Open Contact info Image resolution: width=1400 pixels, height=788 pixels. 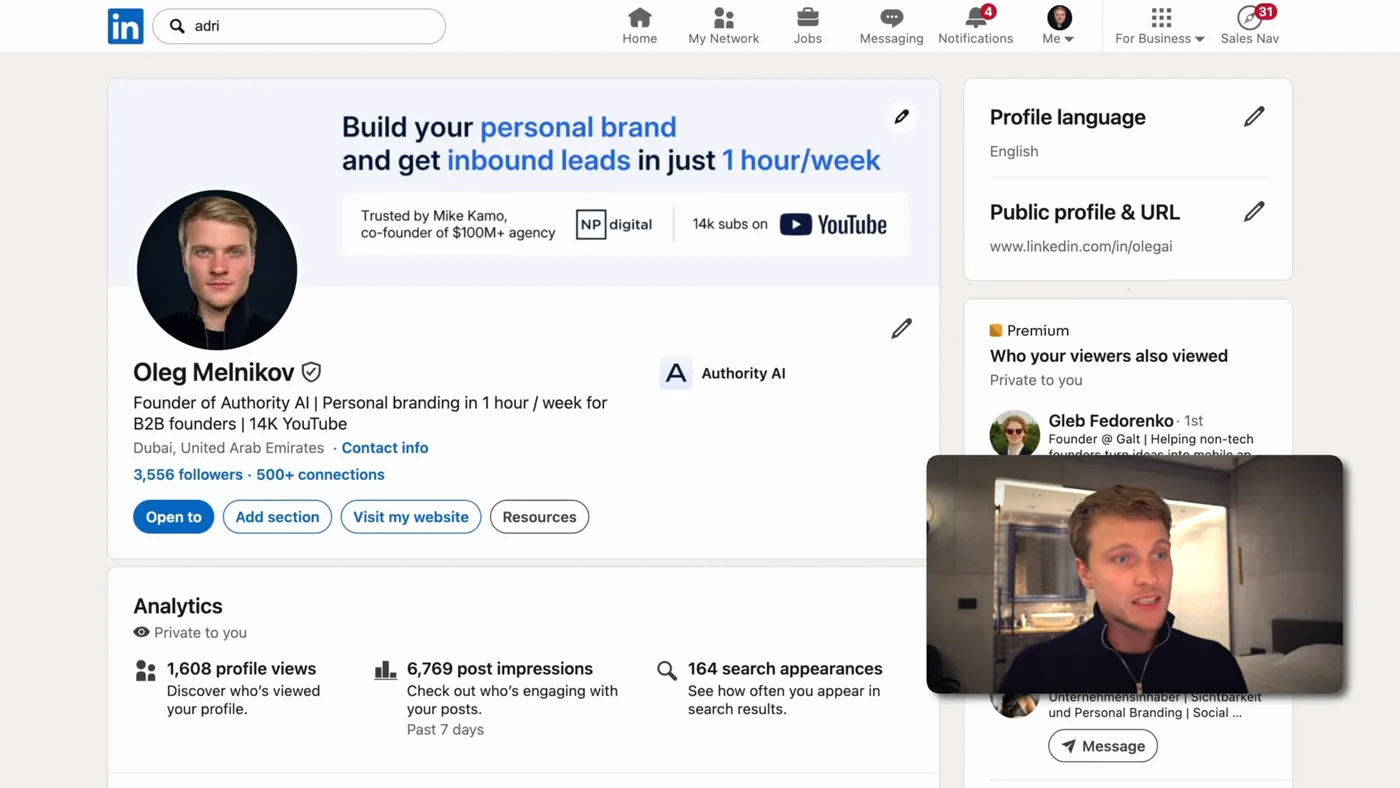click(x=385, y=448)
